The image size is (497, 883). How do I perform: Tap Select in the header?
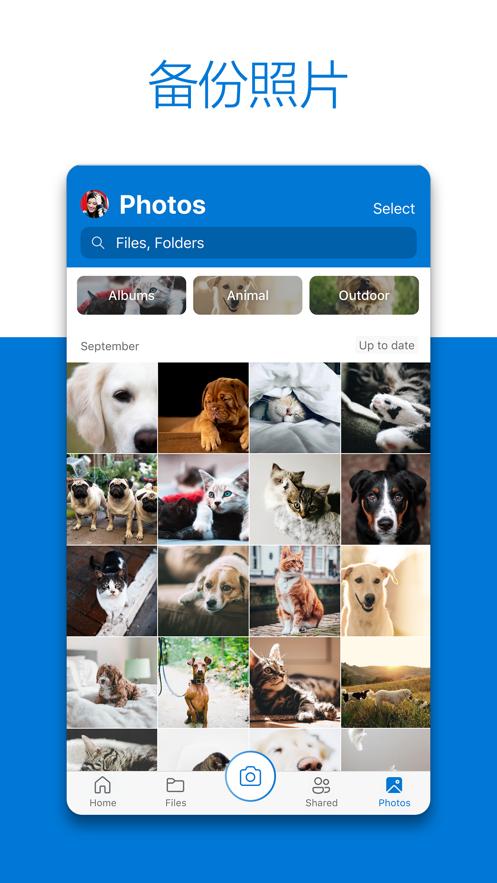coord(394,208)
